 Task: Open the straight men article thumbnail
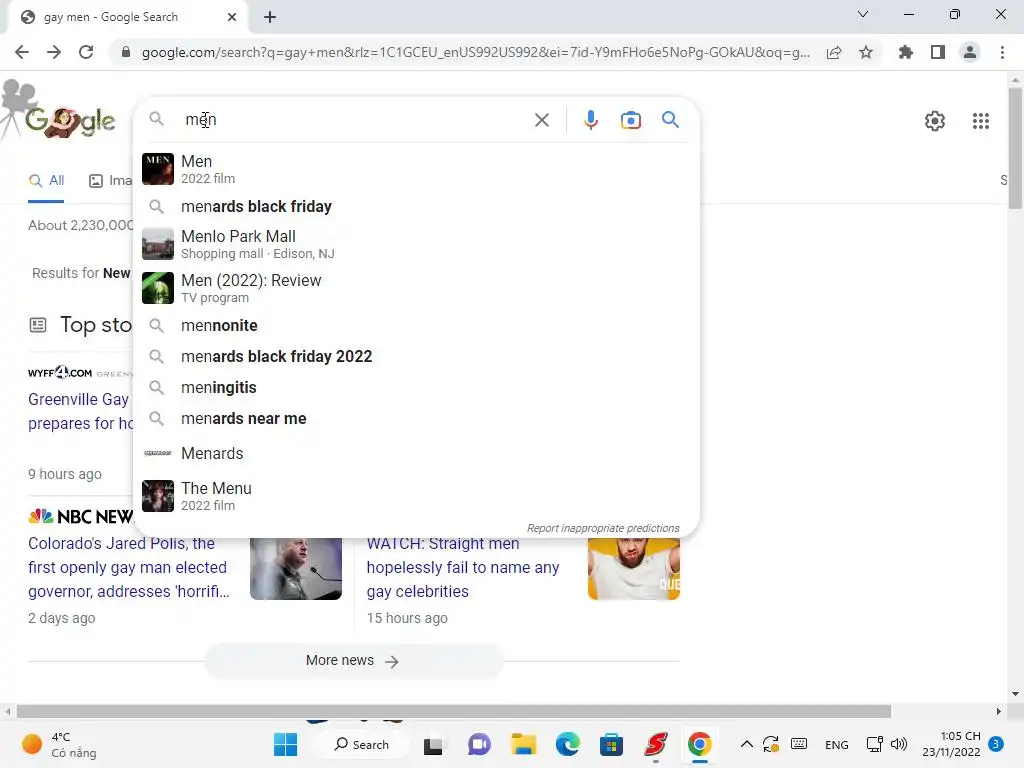(633, 568)
